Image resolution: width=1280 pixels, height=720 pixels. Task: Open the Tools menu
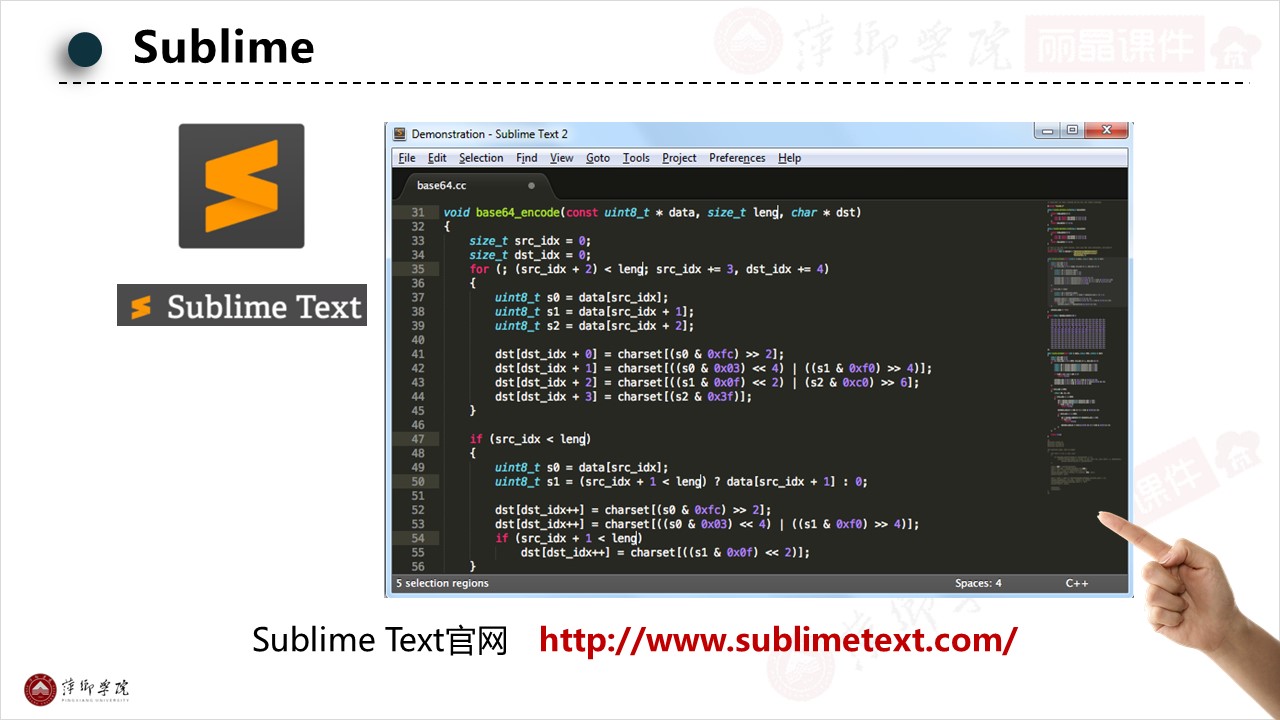636,158
